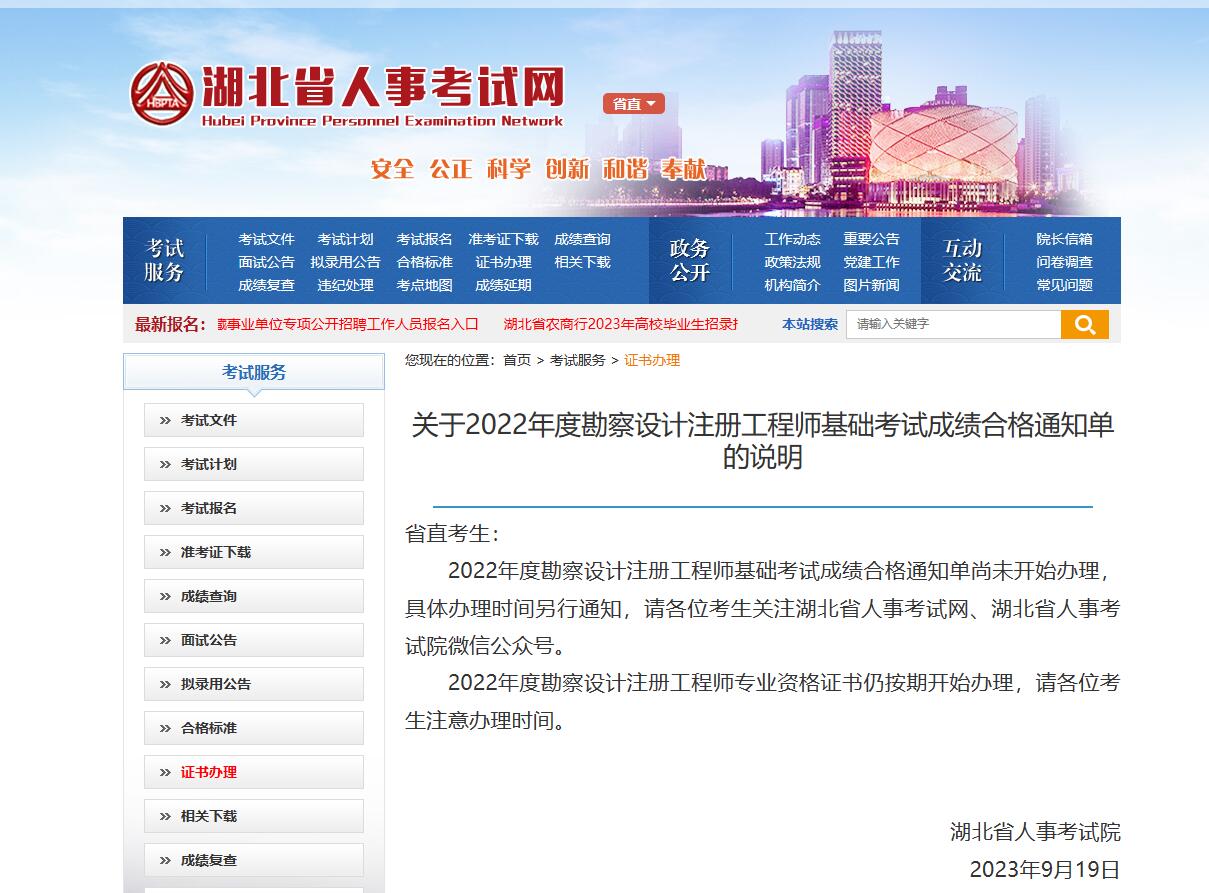Click 考试服务 in the breadcrumb
This screenshot has height=893, width=1209.
(577, 360)
